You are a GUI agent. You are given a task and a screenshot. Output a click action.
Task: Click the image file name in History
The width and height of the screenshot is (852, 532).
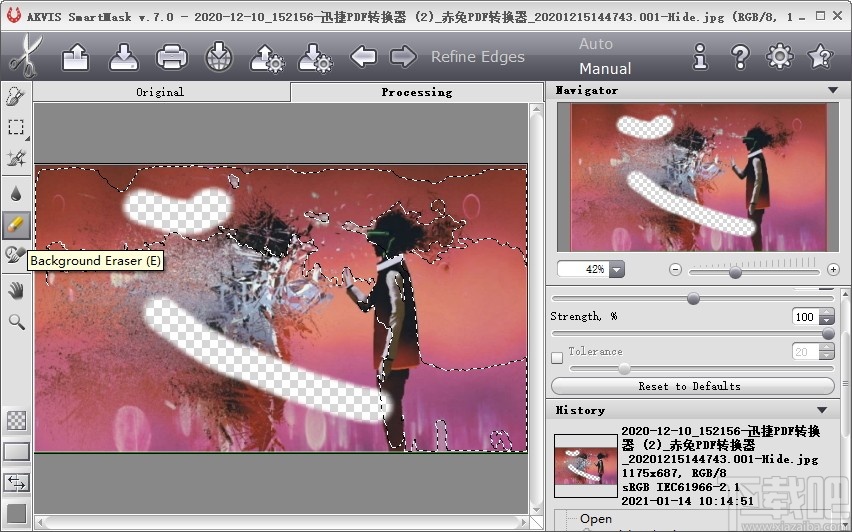pos(721,445)
